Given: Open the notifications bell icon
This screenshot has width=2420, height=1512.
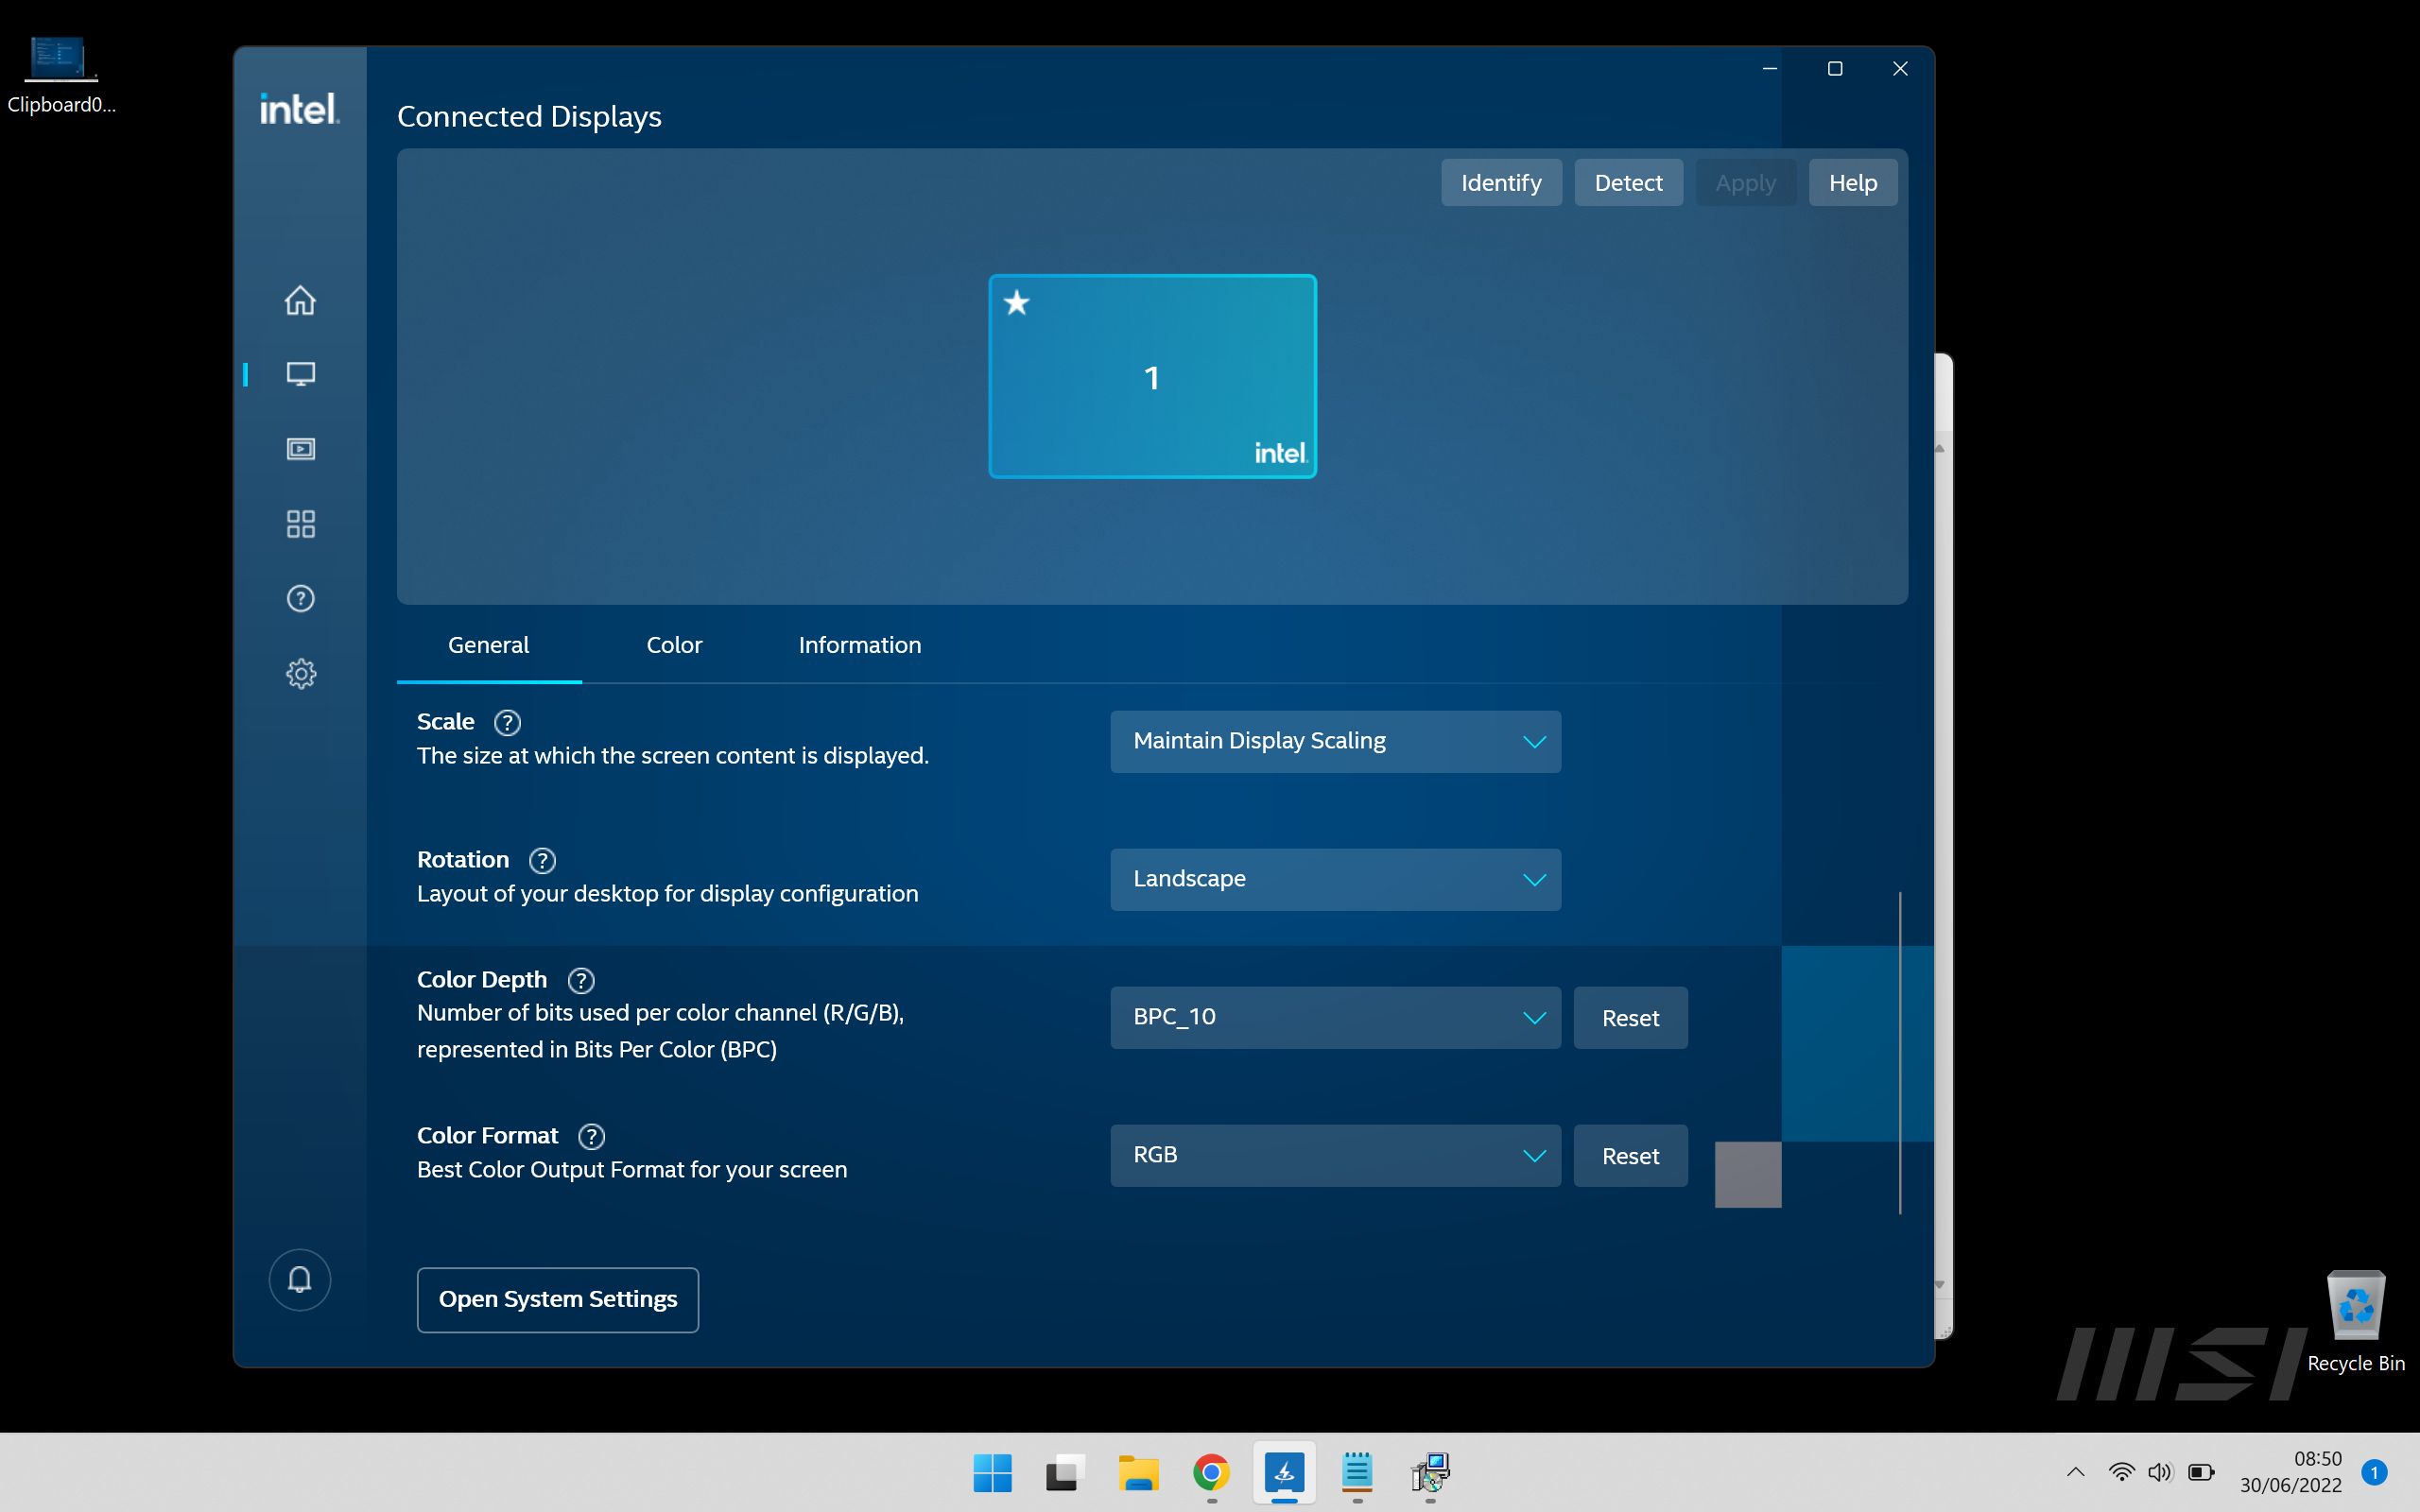Looking at the screenshot, I should point(299,1279).
